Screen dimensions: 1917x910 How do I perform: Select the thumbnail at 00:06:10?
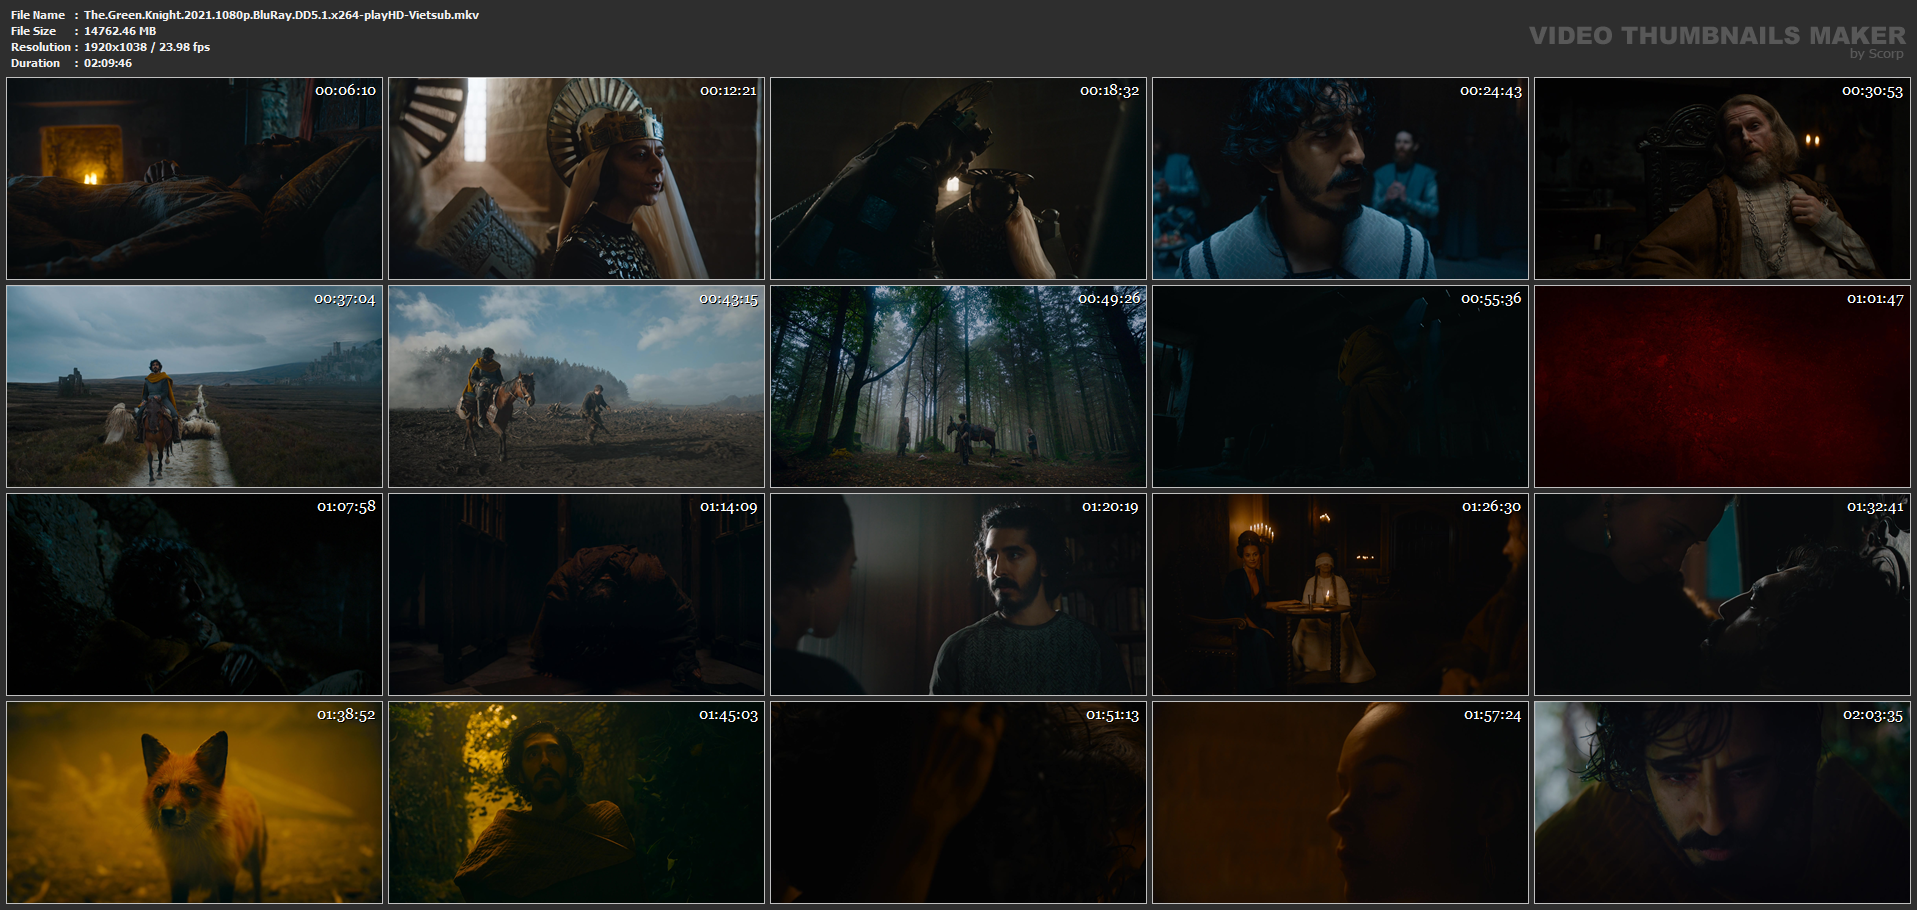click(x=195, y=178)
